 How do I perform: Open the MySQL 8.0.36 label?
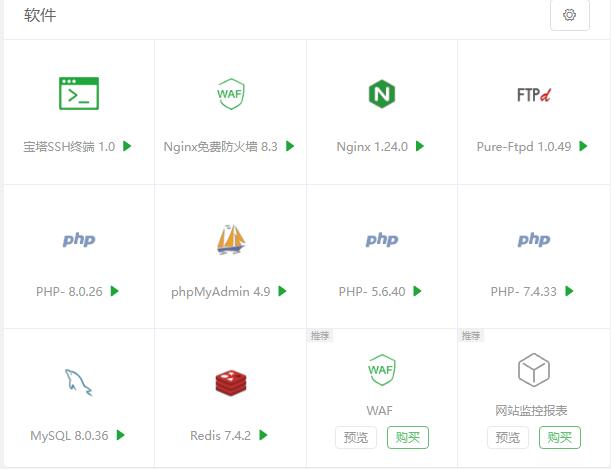(69, 436)
